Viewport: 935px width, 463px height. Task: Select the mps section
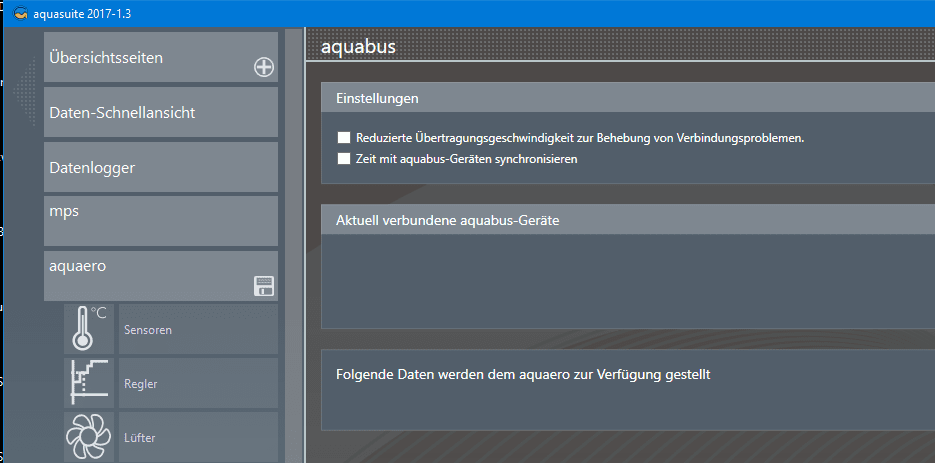[x=161, y=221]
